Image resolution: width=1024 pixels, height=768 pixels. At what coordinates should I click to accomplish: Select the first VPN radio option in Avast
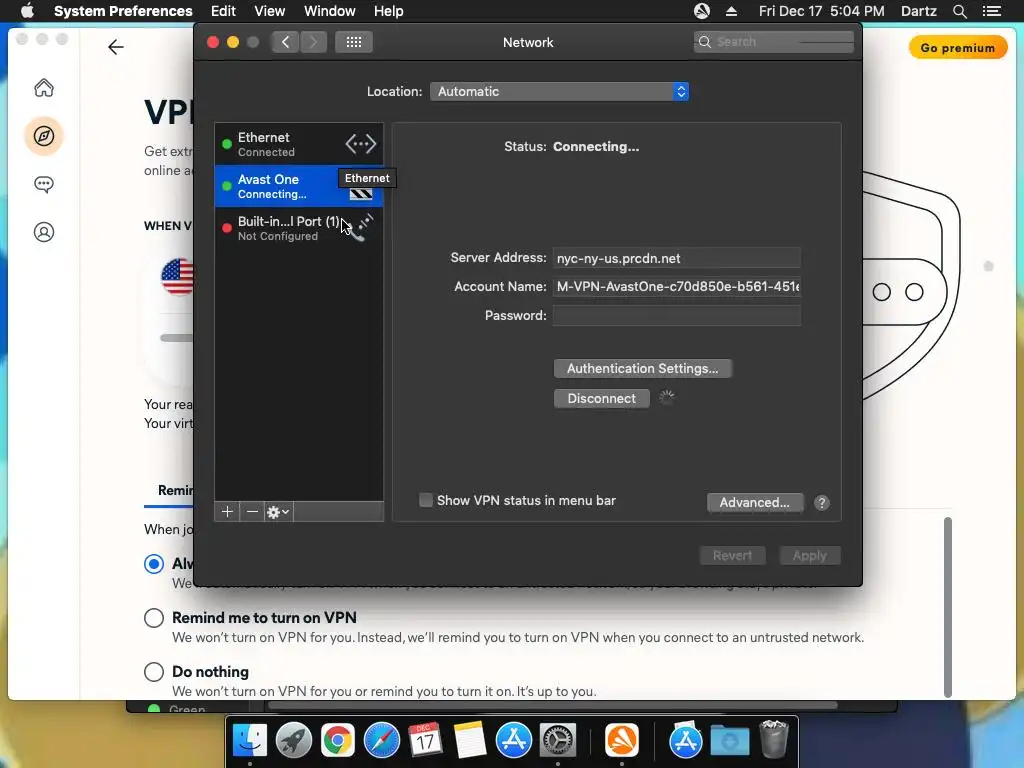(x=154, y=564)
